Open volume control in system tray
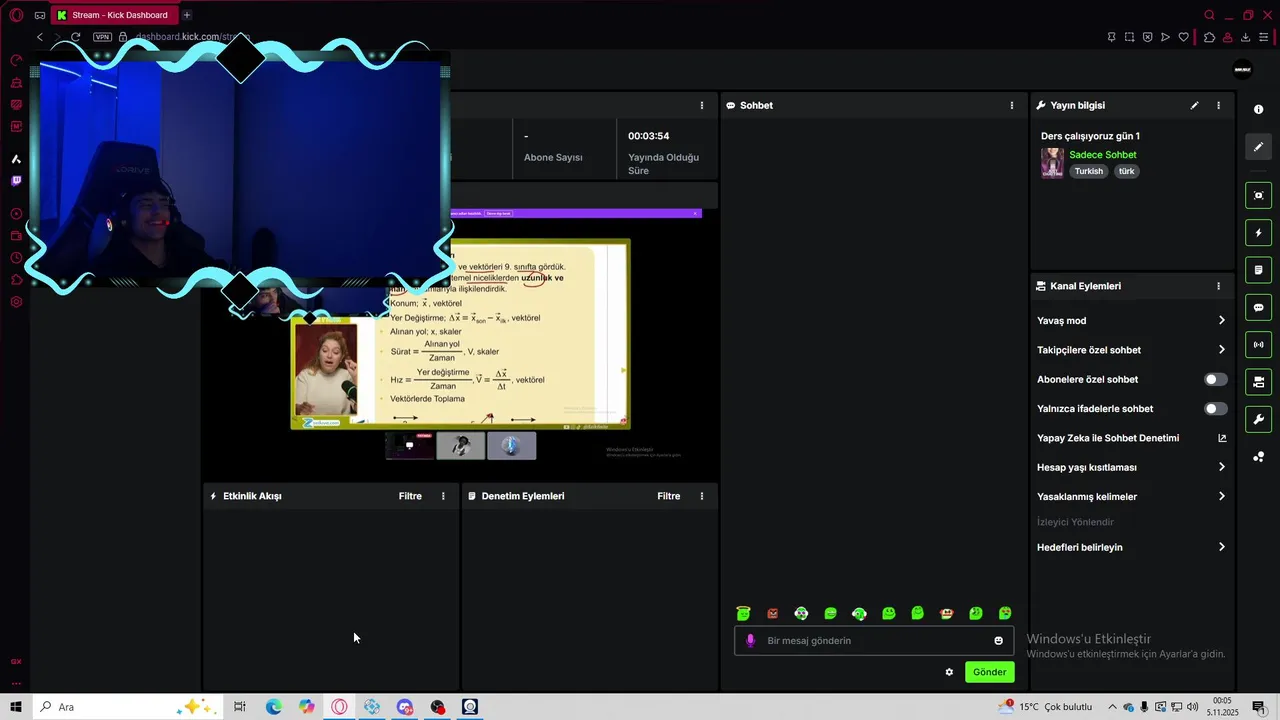 (x=1192, y=707)
